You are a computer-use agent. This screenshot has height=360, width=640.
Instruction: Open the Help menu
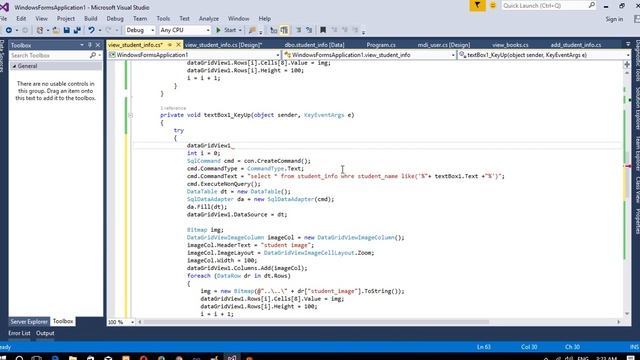click(x=264, y=19)
